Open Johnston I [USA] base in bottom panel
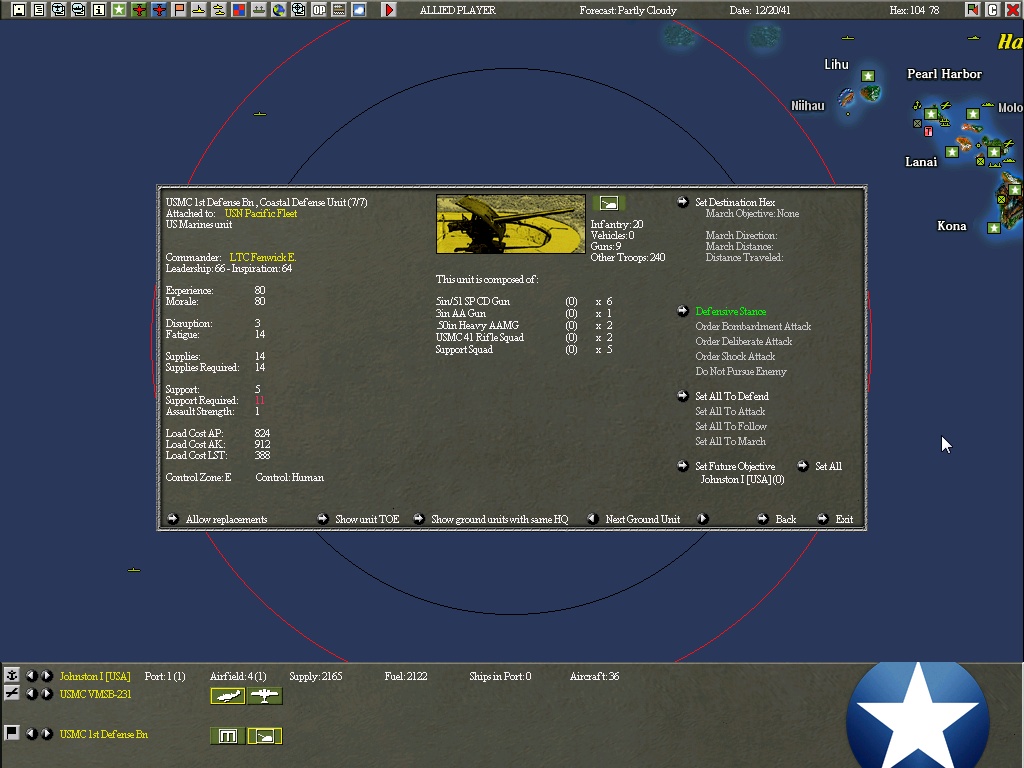The image size is (1024, 768). tap(95, 676)
